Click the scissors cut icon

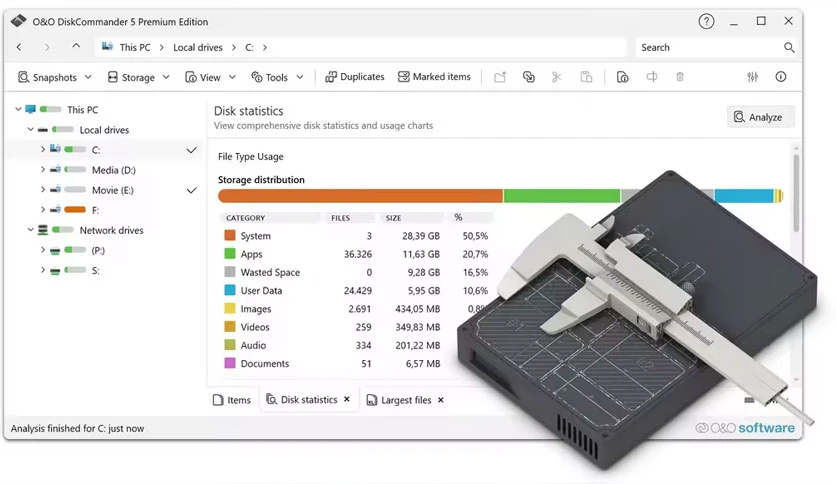pyautogui.click(x=557, y=77)
